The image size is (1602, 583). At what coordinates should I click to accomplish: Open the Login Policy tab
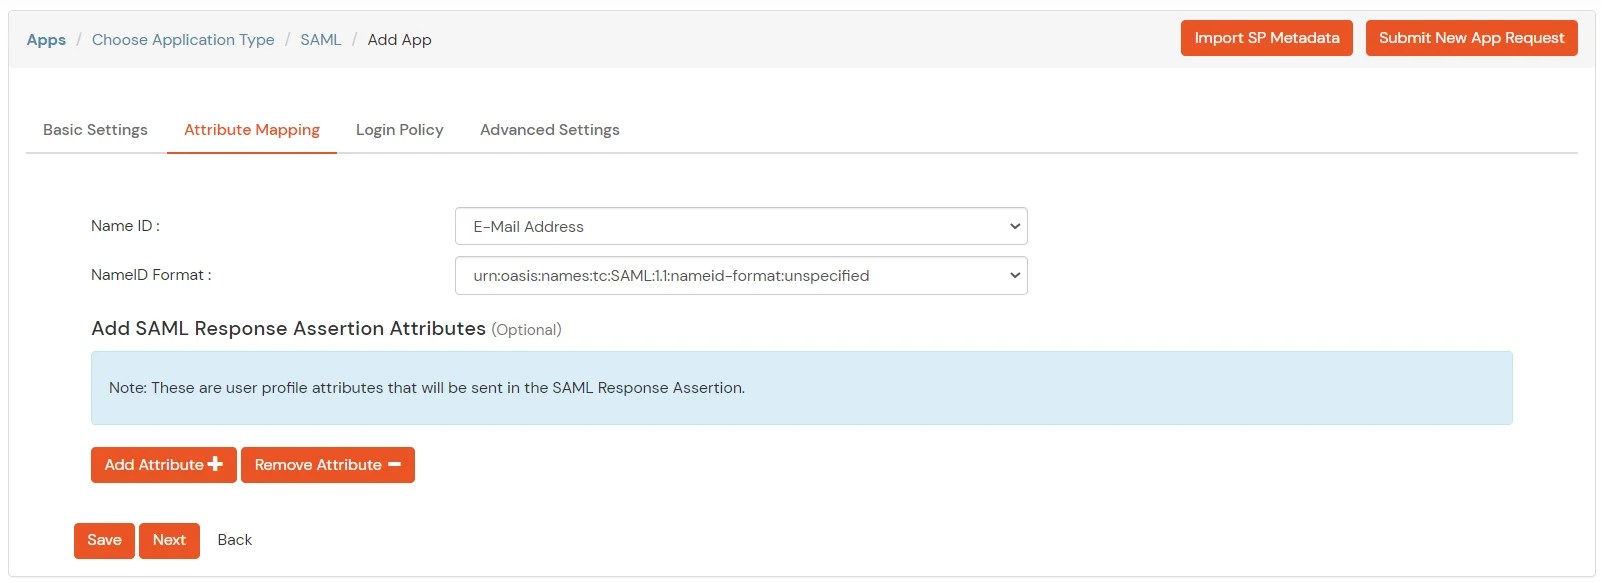[x=399, y=130]
